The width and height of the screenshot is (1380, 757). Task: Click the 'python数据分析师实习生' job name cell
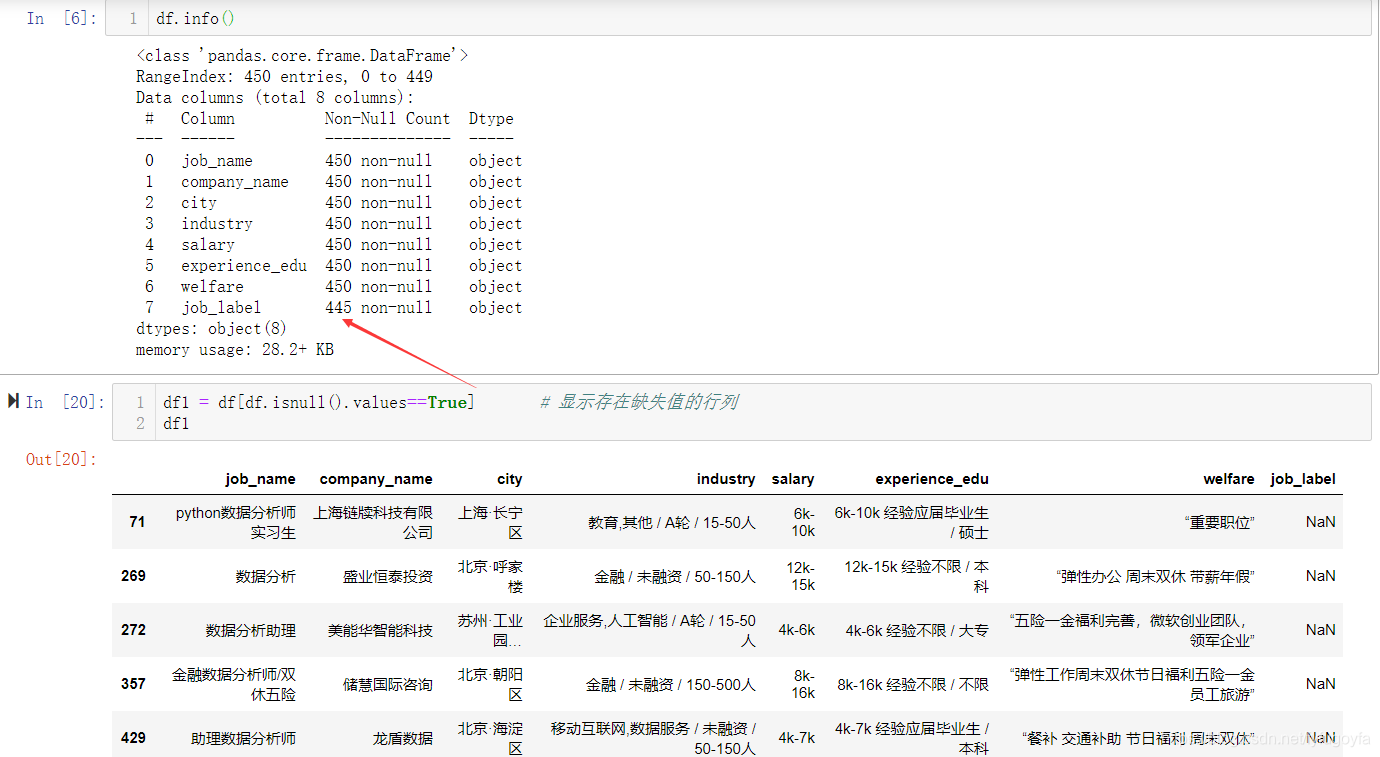(x=236, y=522)
